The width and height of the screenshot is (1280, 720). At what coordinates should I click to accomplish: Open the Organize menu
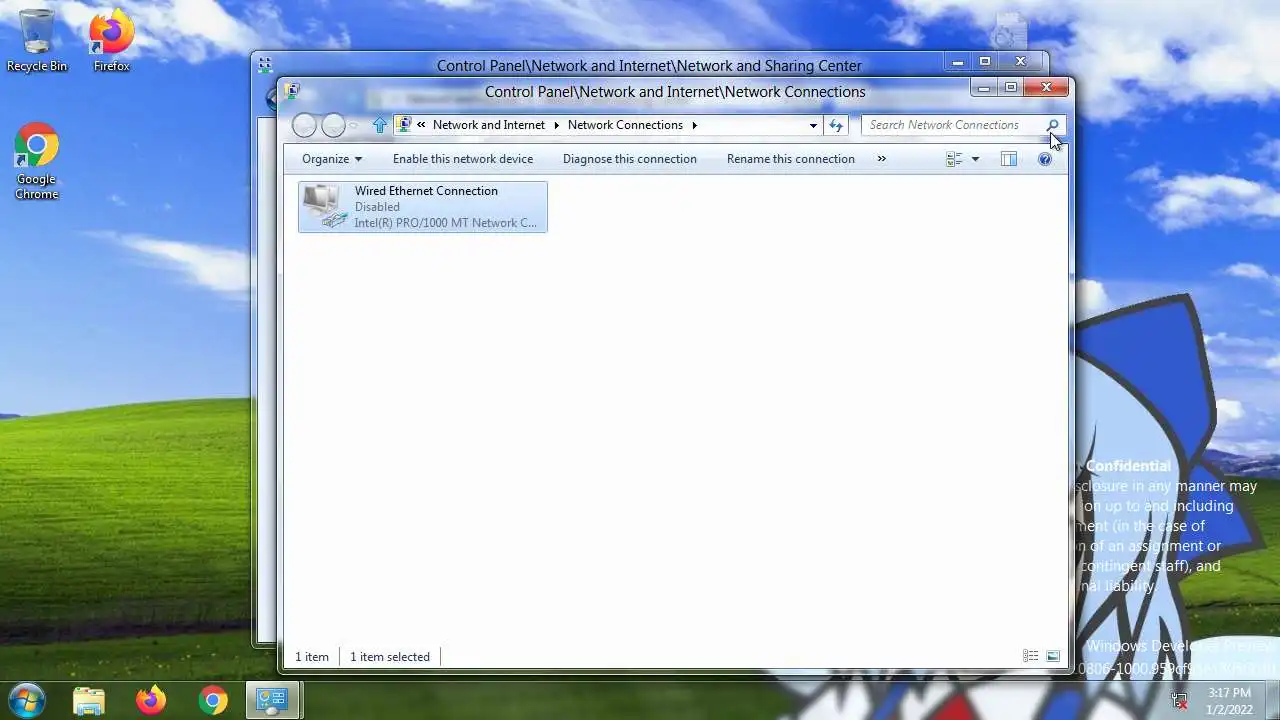pyautogui.click(x=332, y=159)
